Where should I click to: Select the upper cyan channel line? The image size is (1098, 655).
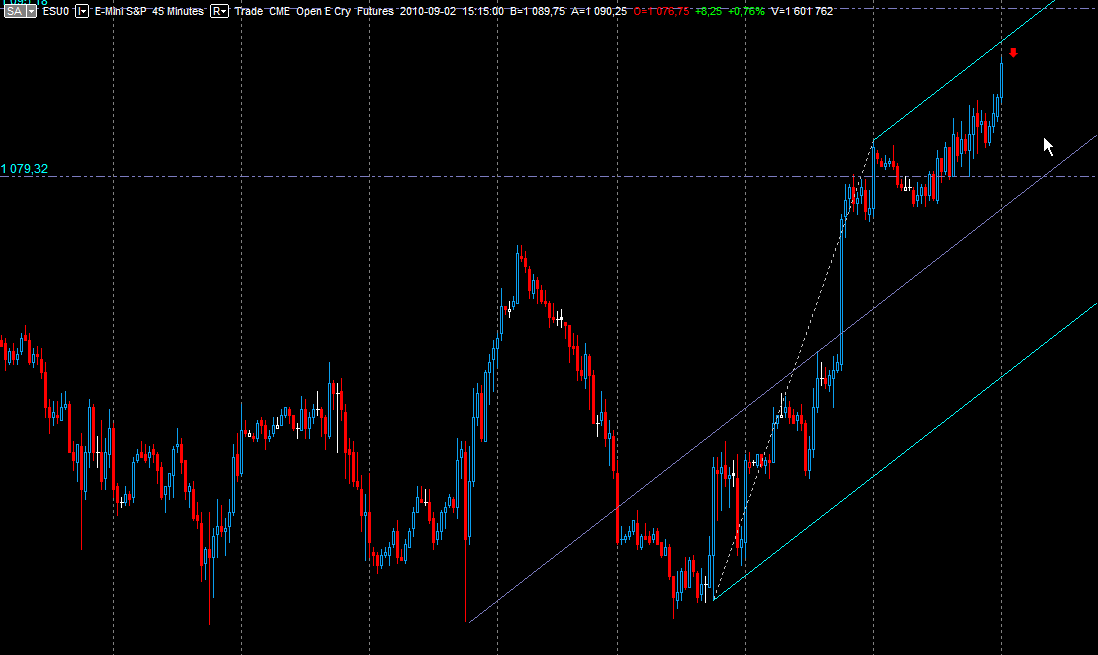(x=964, y=71)
